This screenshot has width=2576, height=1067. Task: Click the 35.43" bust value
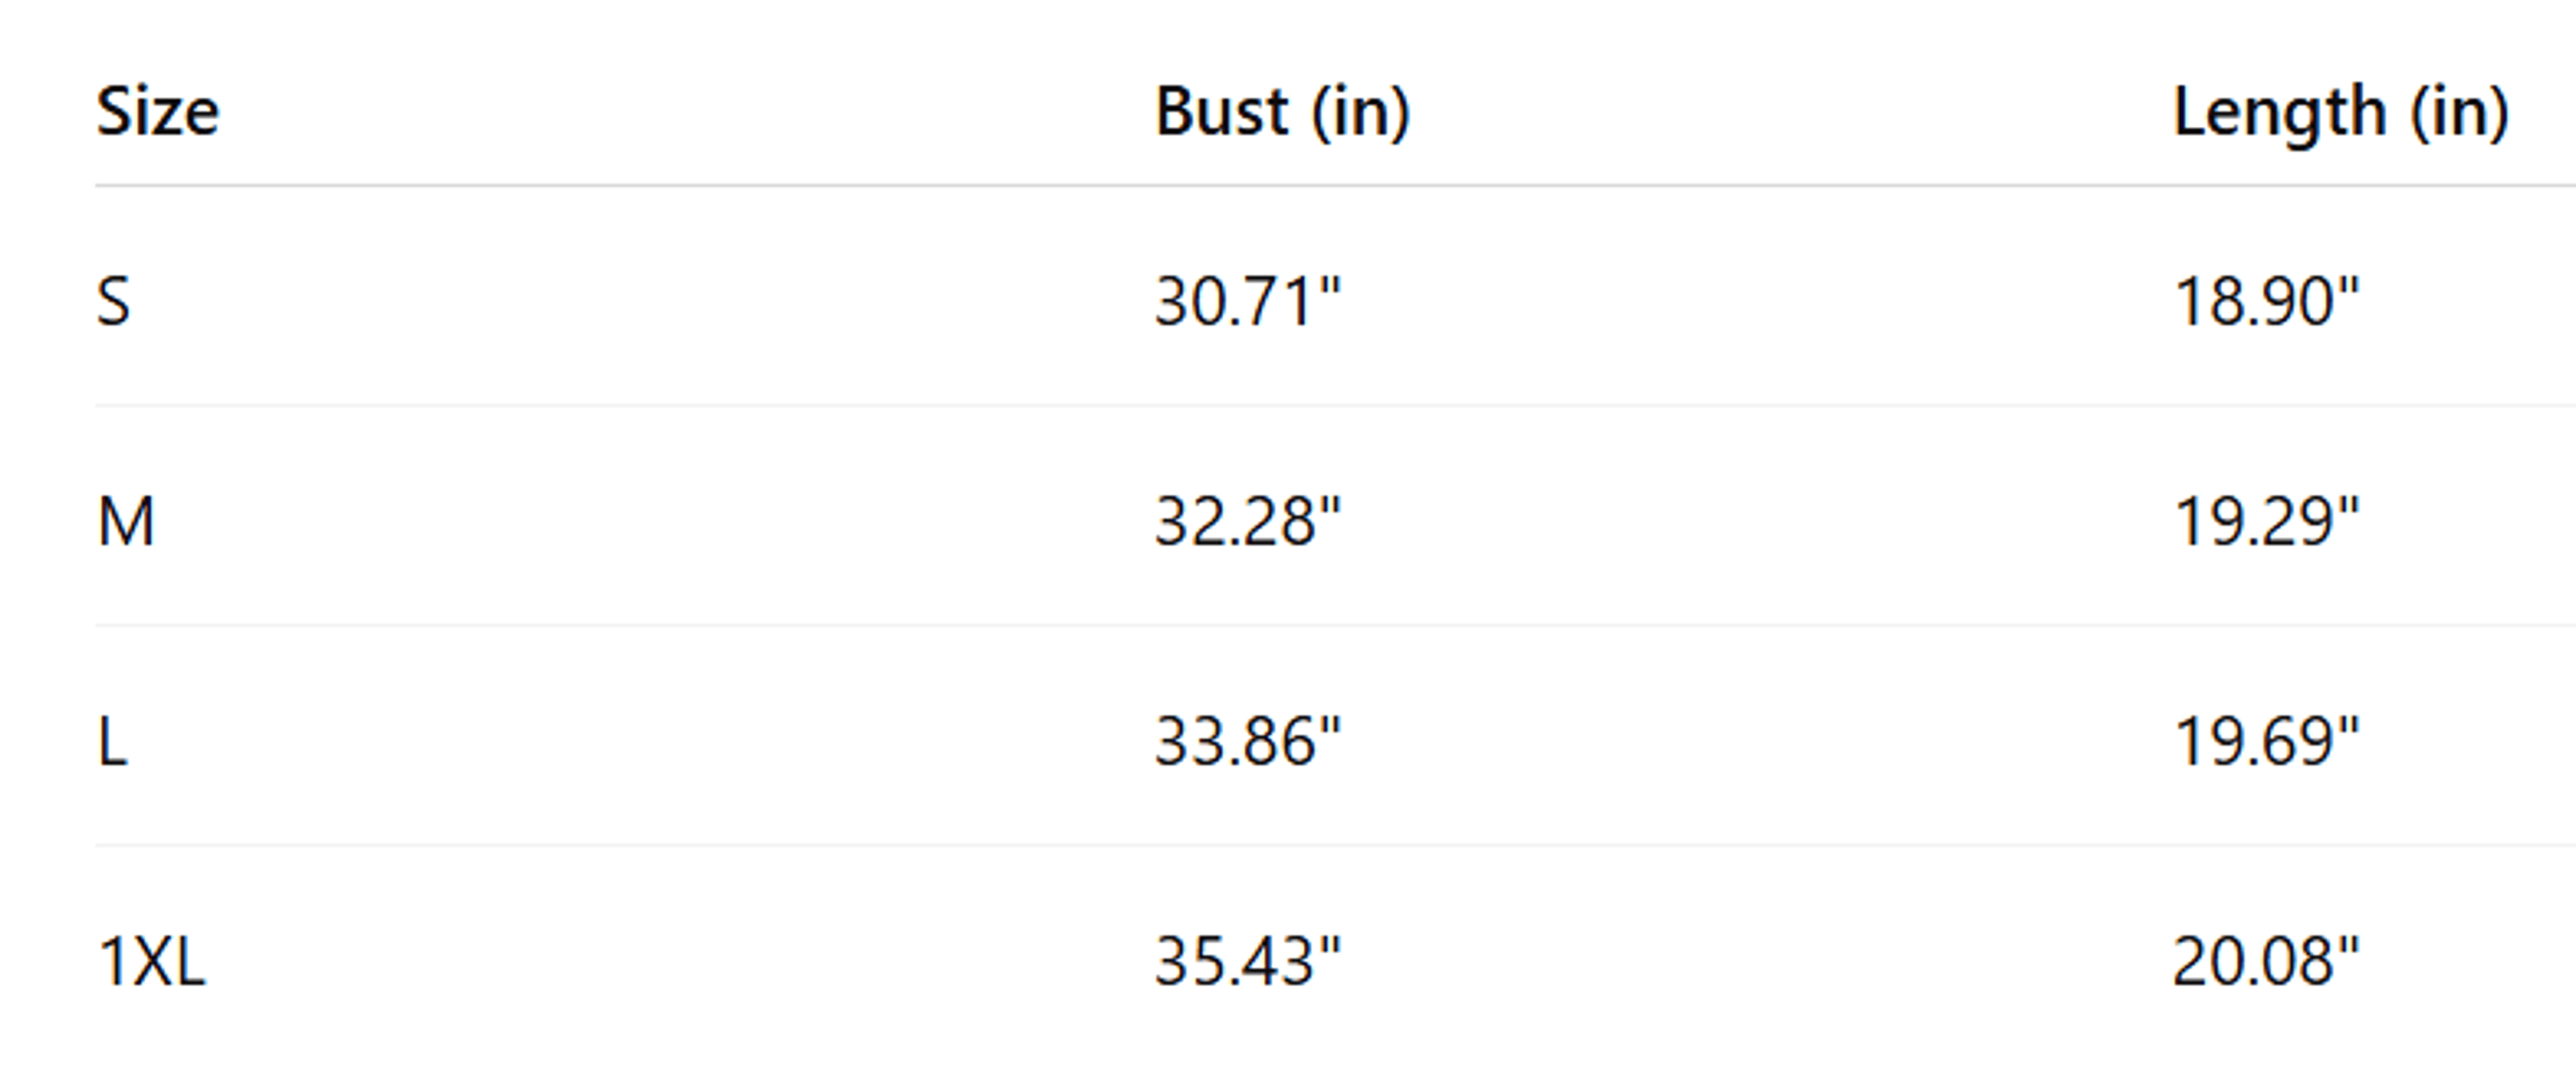(x=1247, y=962)
